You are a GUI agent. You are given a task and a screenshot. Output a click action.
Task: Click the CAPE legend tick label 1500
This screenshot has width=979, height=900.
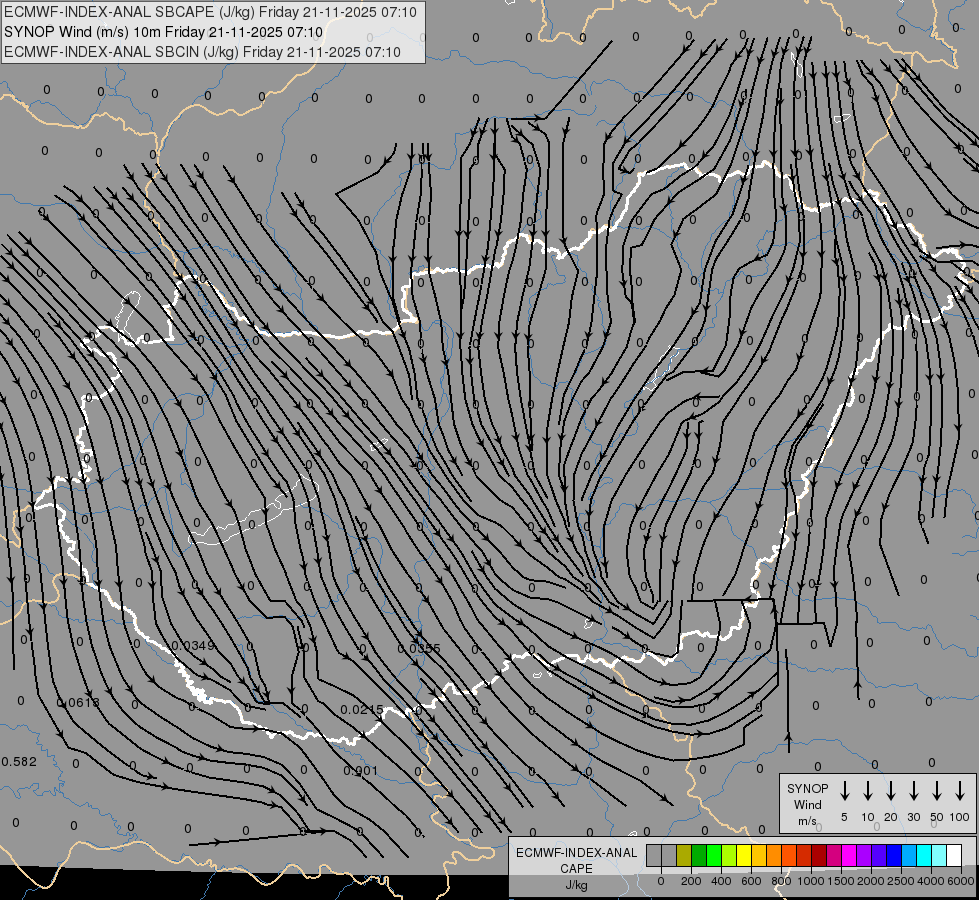coord(841,881)
